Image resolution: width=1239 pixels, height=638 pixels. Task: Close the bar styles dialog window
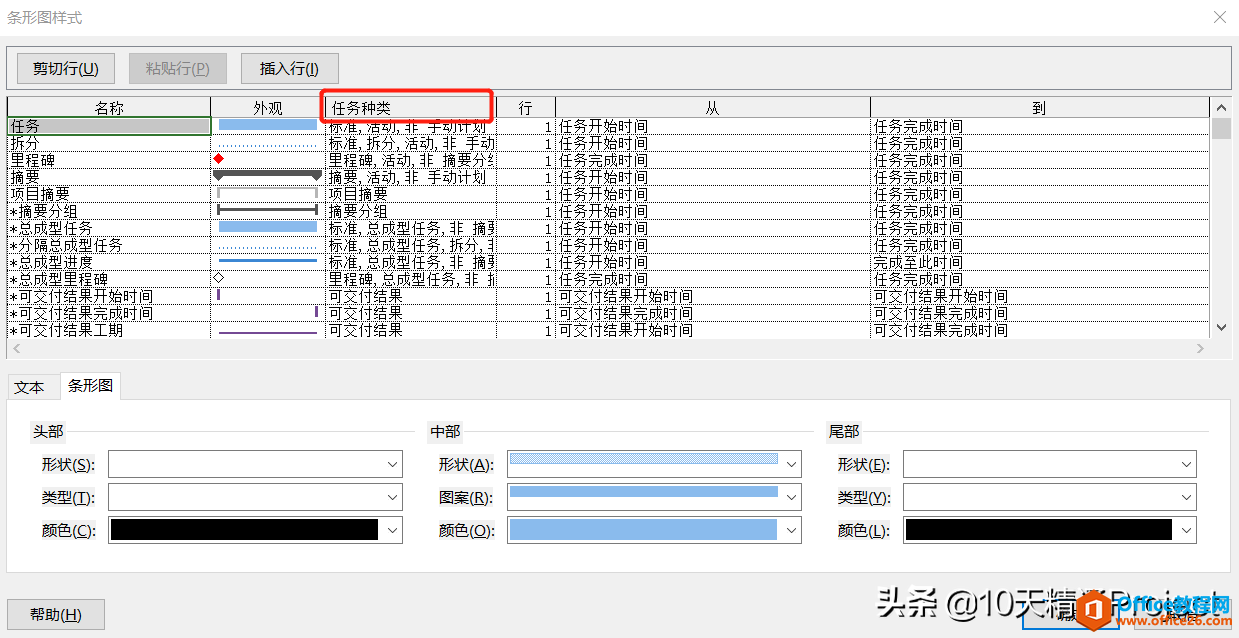[1219, 18]
